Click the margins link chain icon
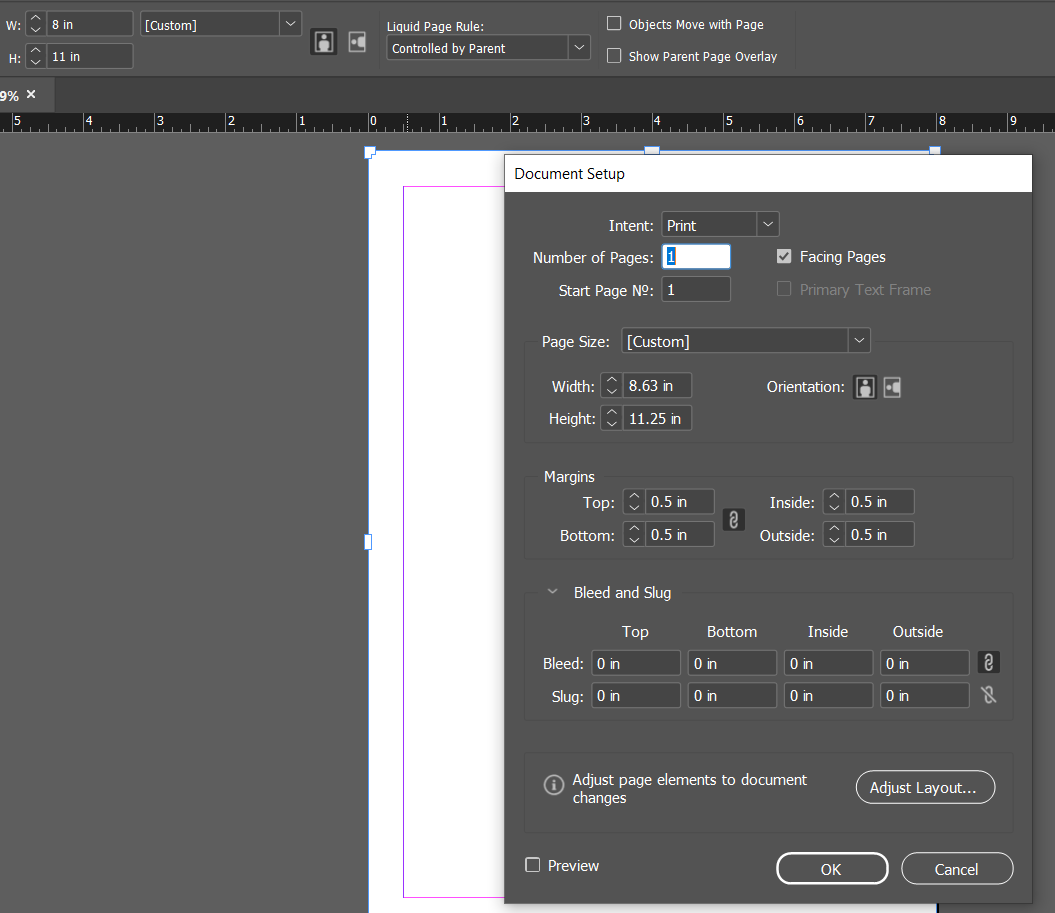The width and height of the screenshot is (1055, 913). coord(733,519)
